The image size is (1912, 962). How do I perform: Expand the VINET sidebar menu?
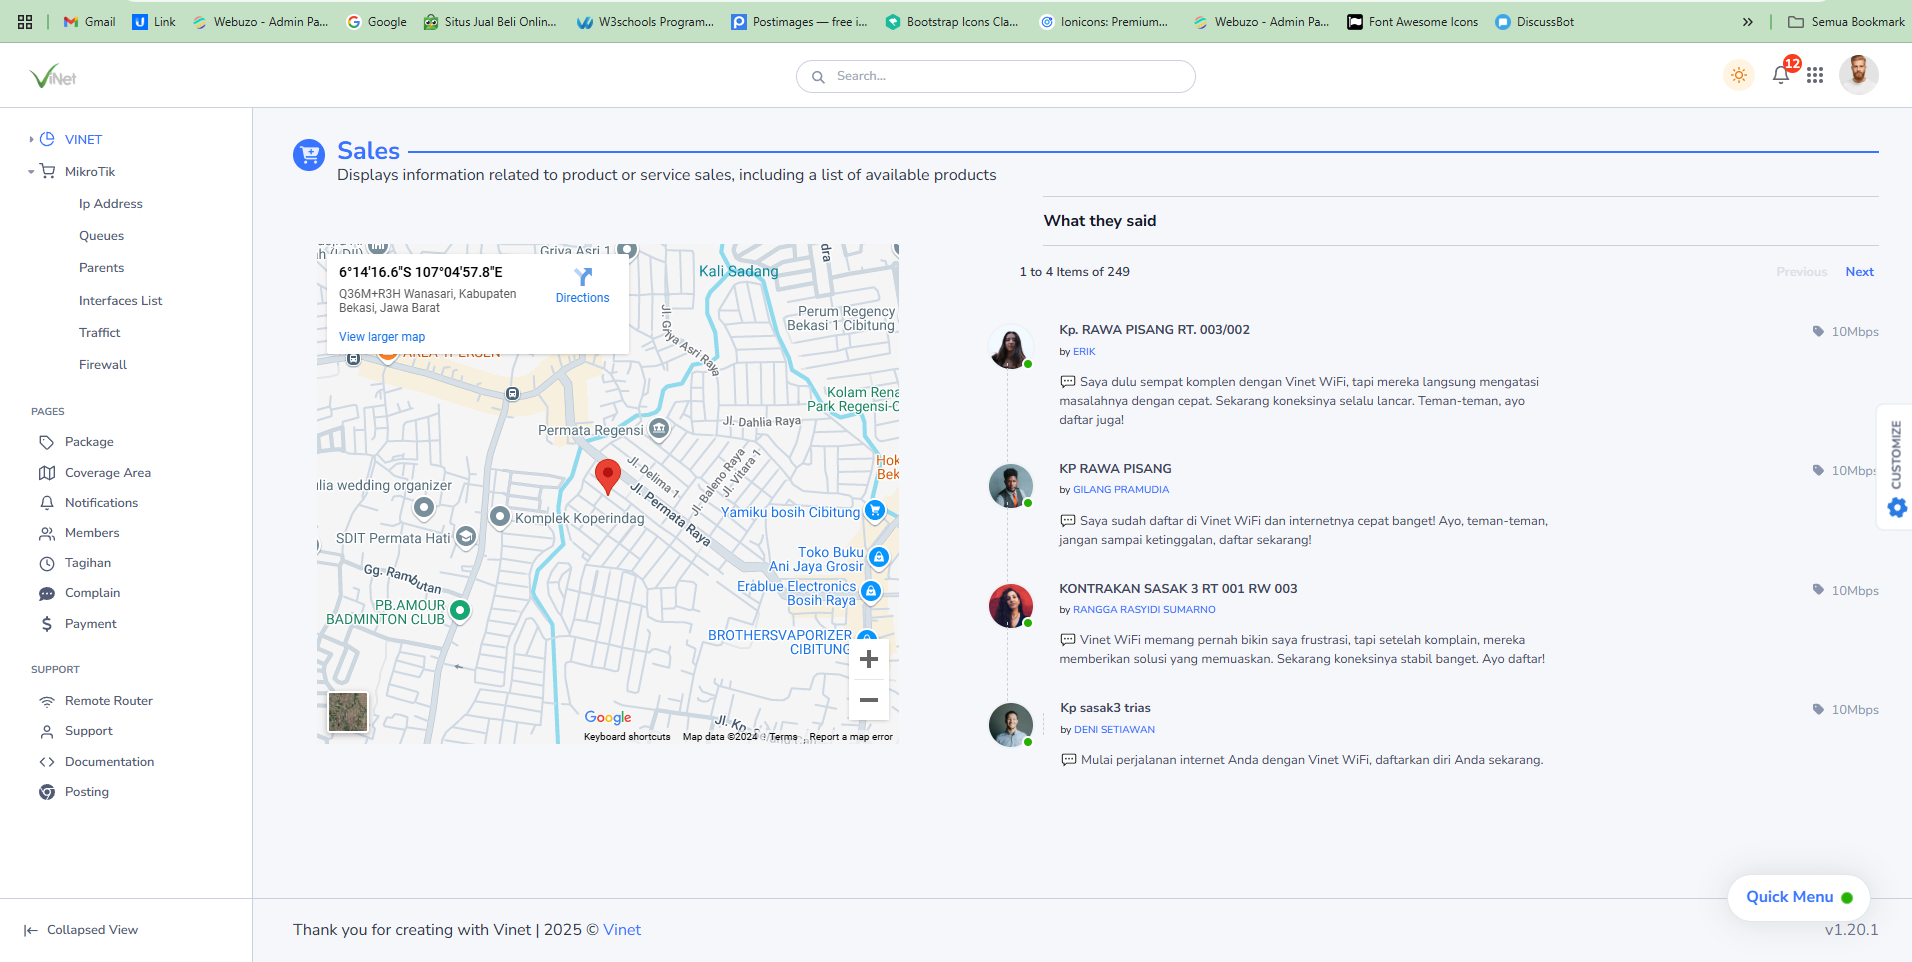pyautogui.click(x=83, y=140)
